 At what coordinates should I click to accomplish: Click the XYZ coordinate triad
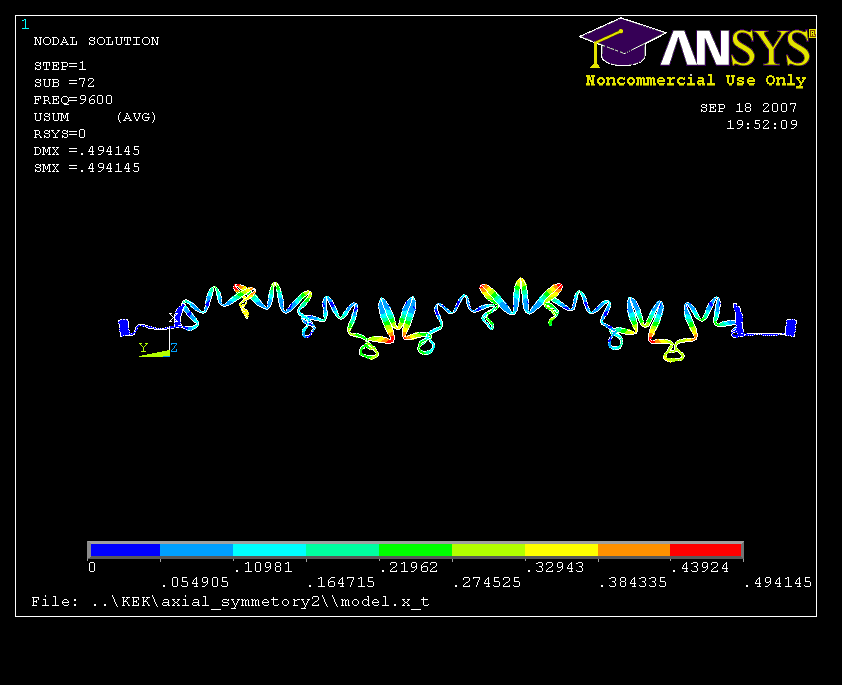(x=156, y=336)
